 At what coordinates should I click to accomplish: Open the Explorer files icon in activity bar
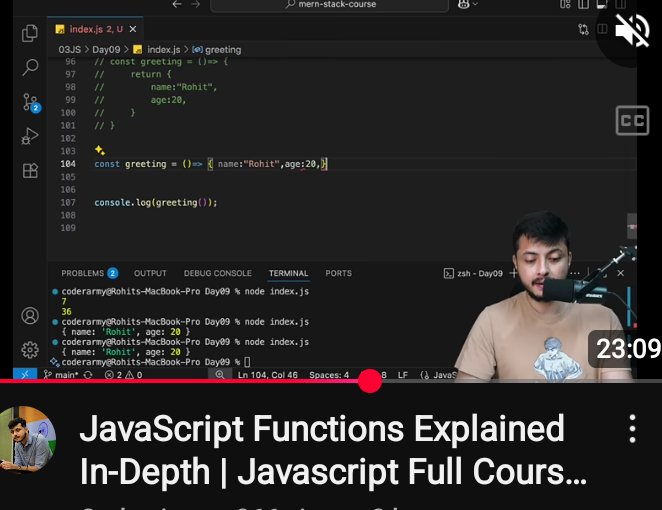click(x=30, y=33)
